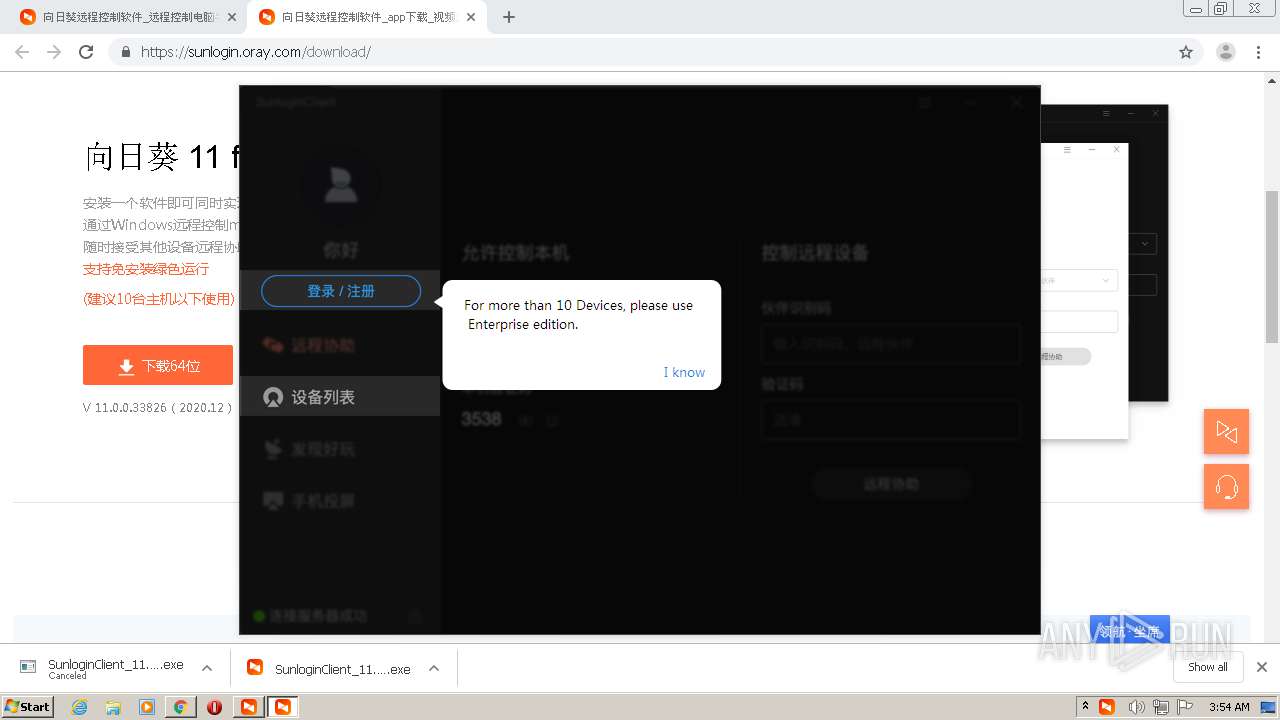
Task: Select dimmed 远程协助 sidebar item
Action: 340,345
